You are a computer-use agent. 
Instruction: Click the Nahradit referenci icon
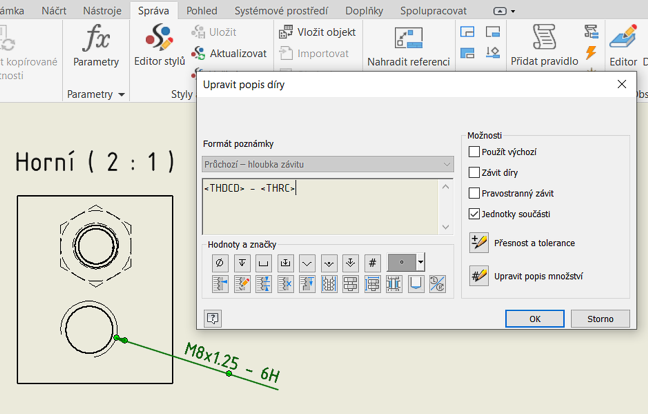(408, 40)
